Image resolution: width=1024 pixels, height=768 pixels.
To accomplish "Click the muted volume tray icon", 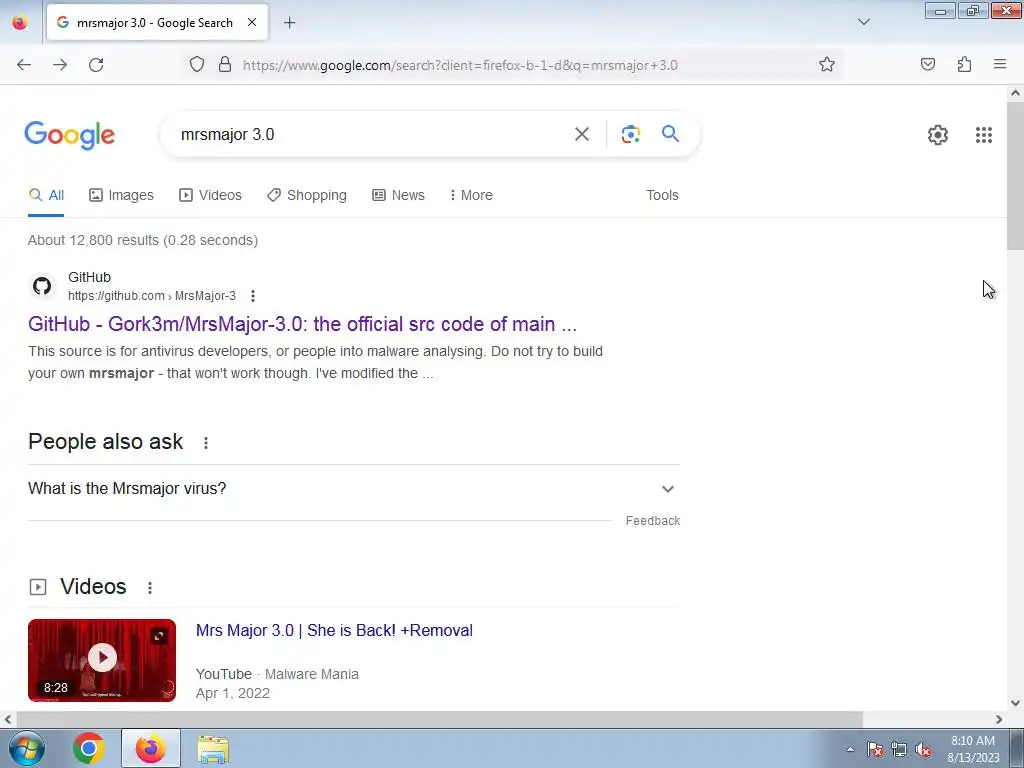I will (x=923, y=750).
